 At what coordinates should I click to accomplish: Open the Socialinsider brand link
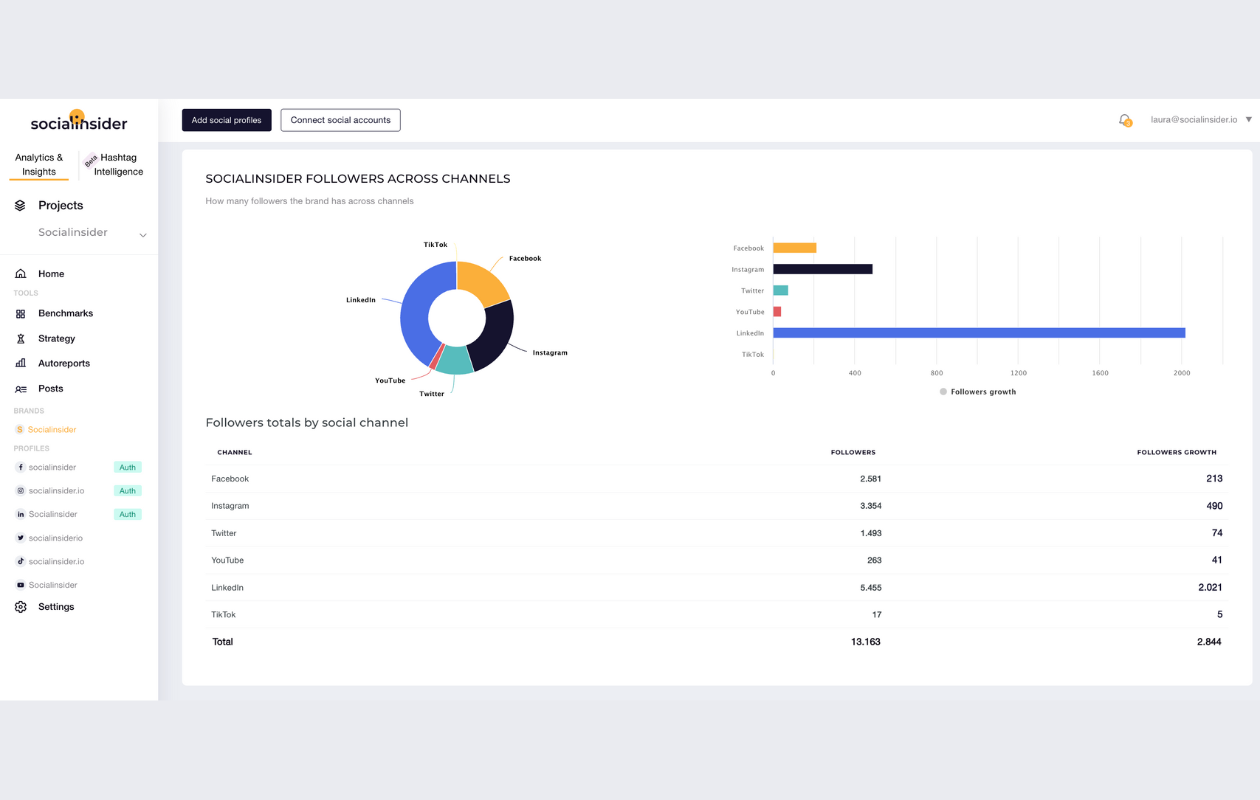[x=52, y=430]
